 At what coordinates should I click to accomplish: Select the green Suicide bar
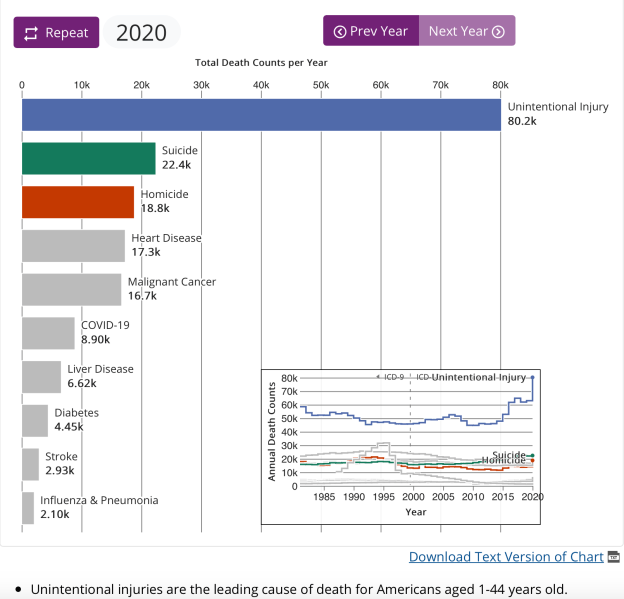click(88, 159)
